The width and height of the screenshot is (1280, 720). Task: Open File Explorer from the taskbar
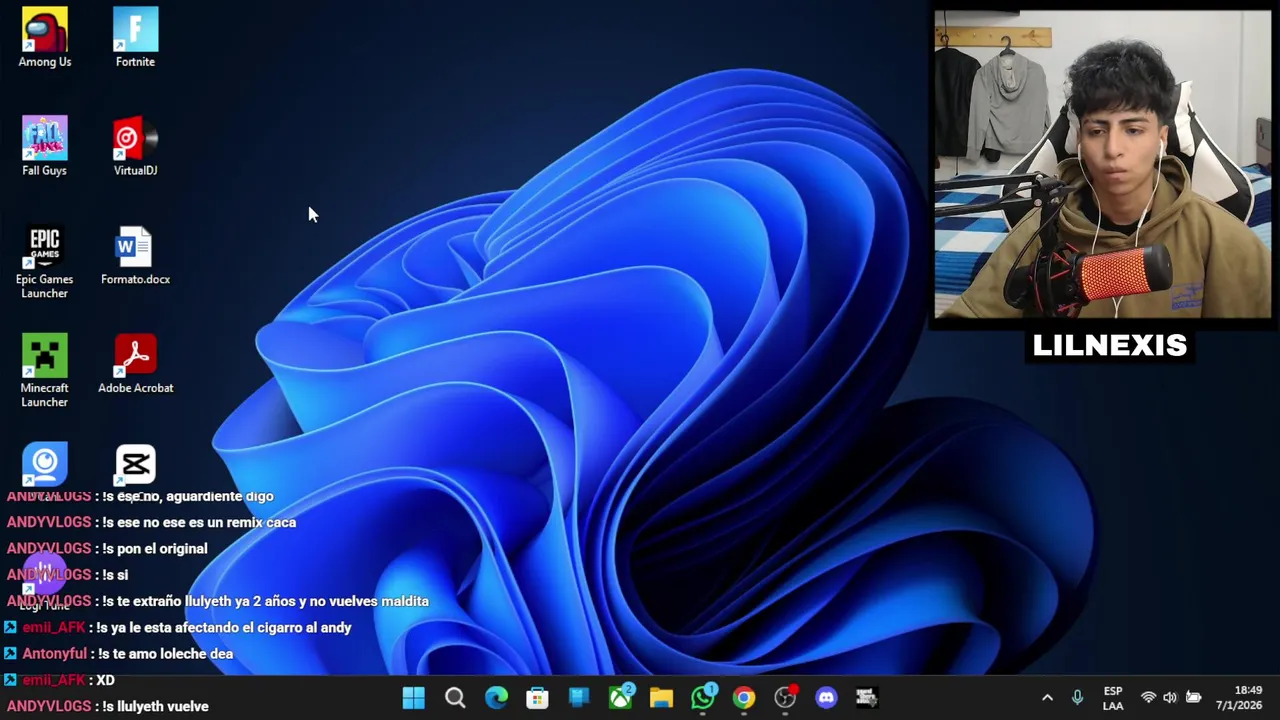(661, 697)
